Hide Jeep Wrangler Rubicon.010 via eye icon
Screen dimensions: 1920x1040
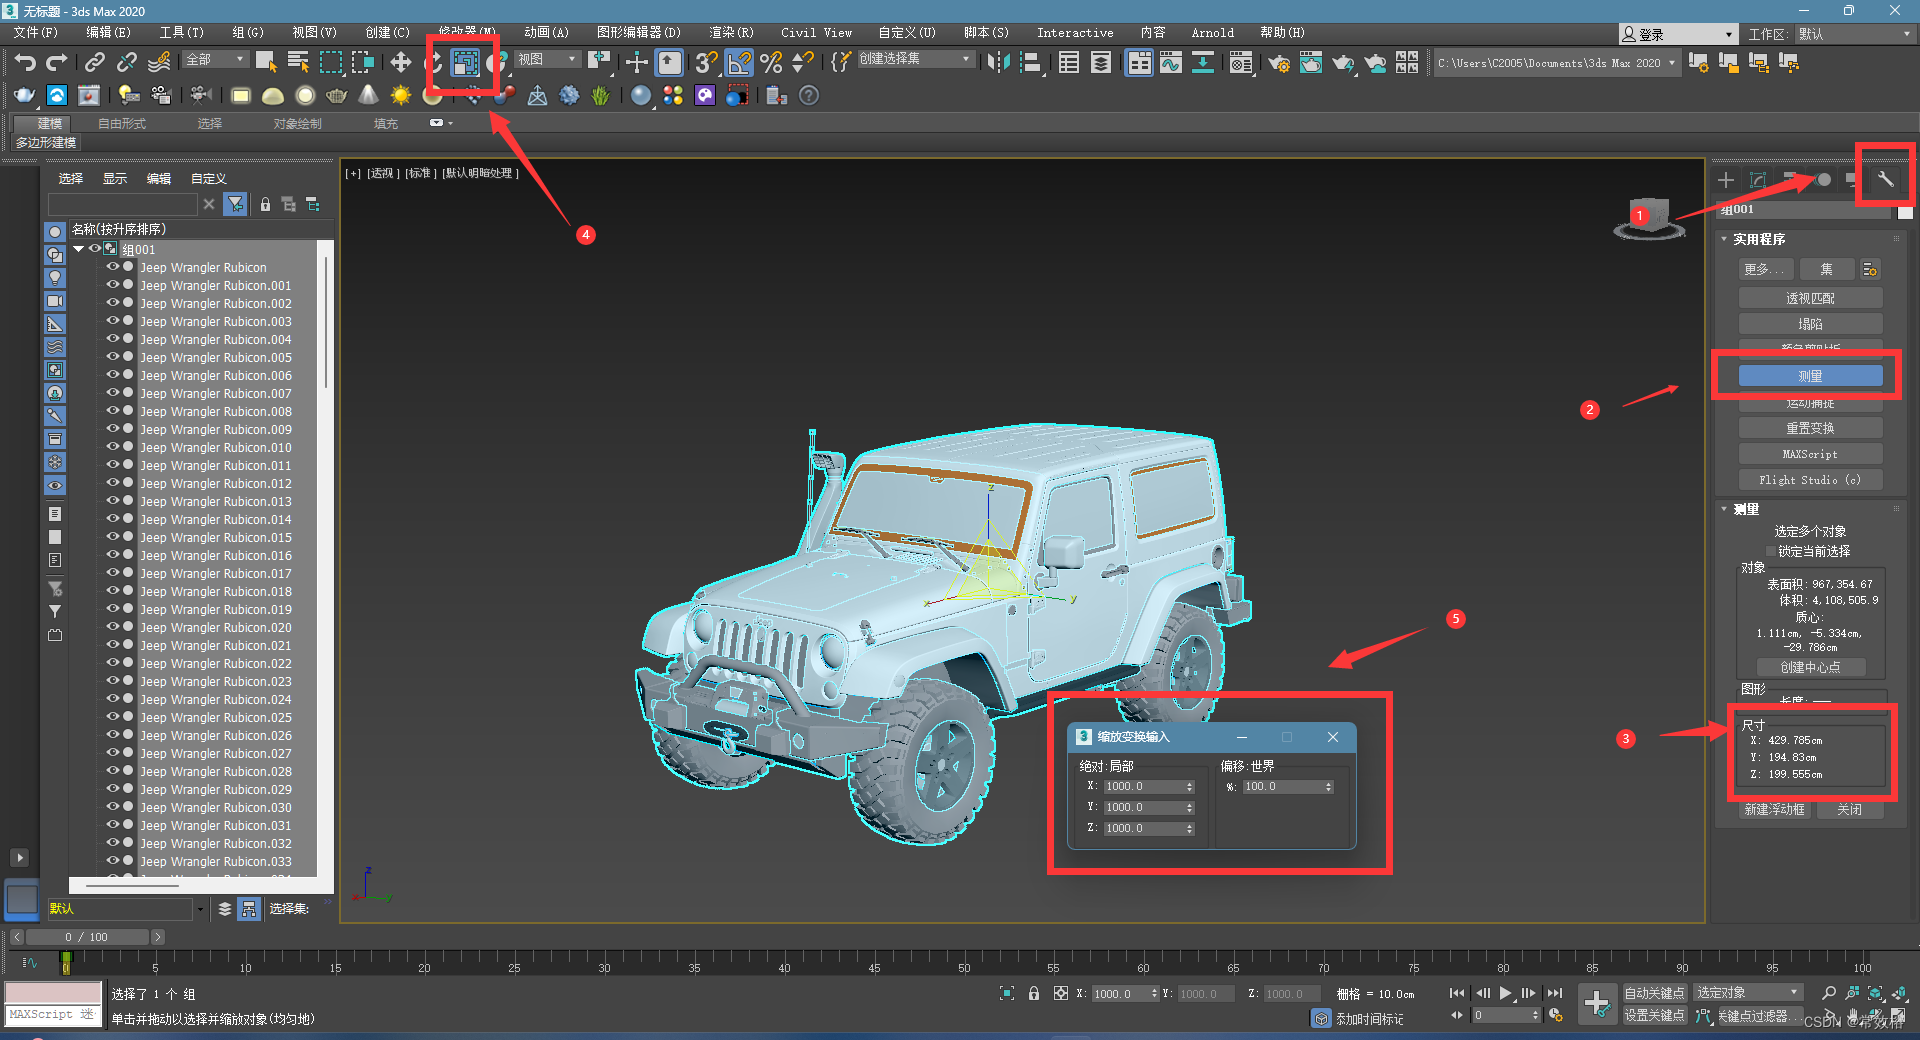point(113,447)
